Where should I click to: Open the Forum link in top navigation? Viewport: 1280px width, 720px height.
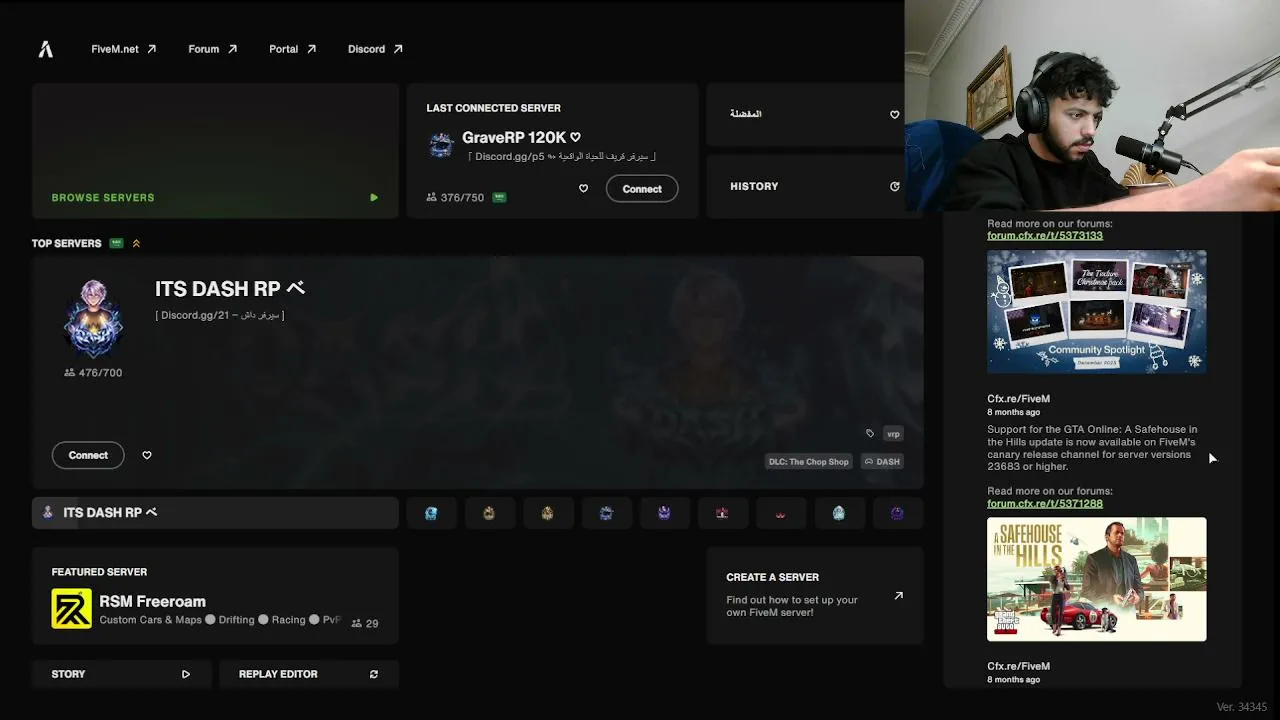point(212,49)
